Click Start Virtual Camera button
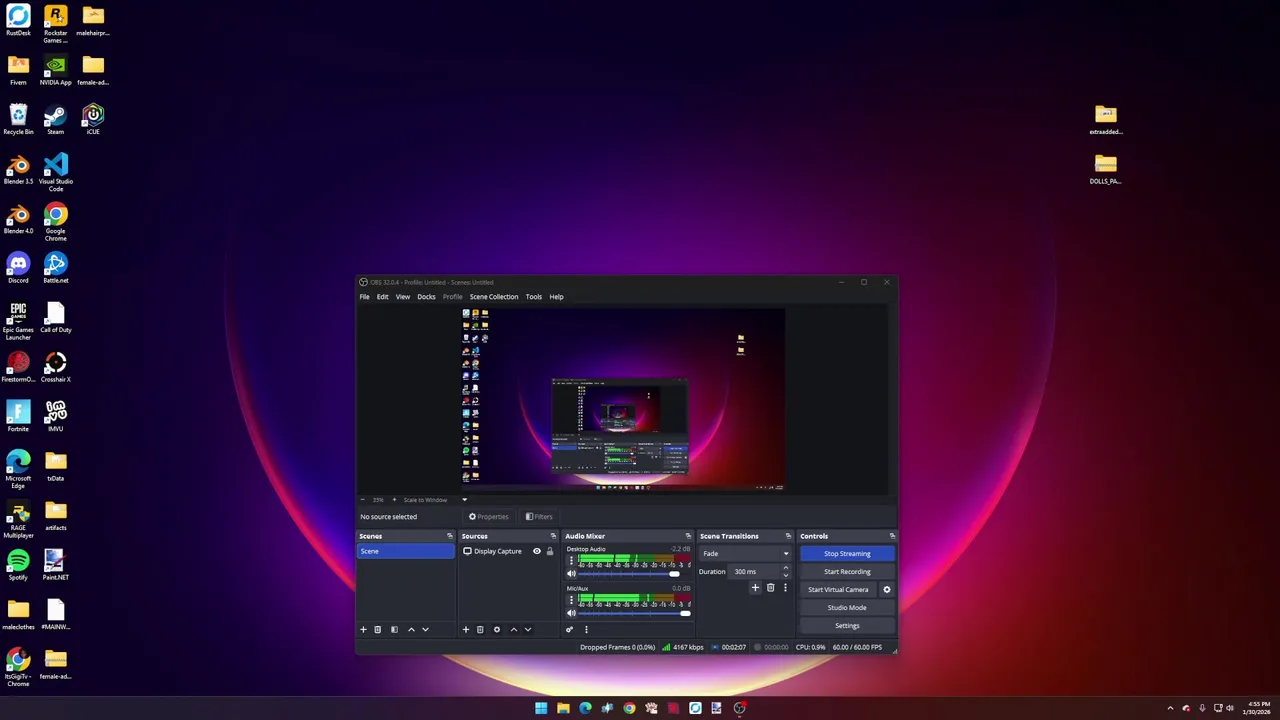This screenshot has height=720, width=1280. 838,590
